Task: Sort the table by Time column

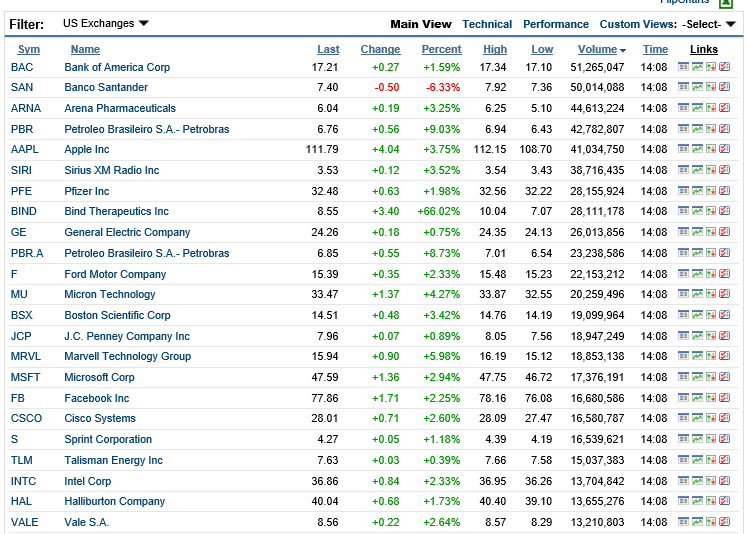Action: click(x=655, y=49)
